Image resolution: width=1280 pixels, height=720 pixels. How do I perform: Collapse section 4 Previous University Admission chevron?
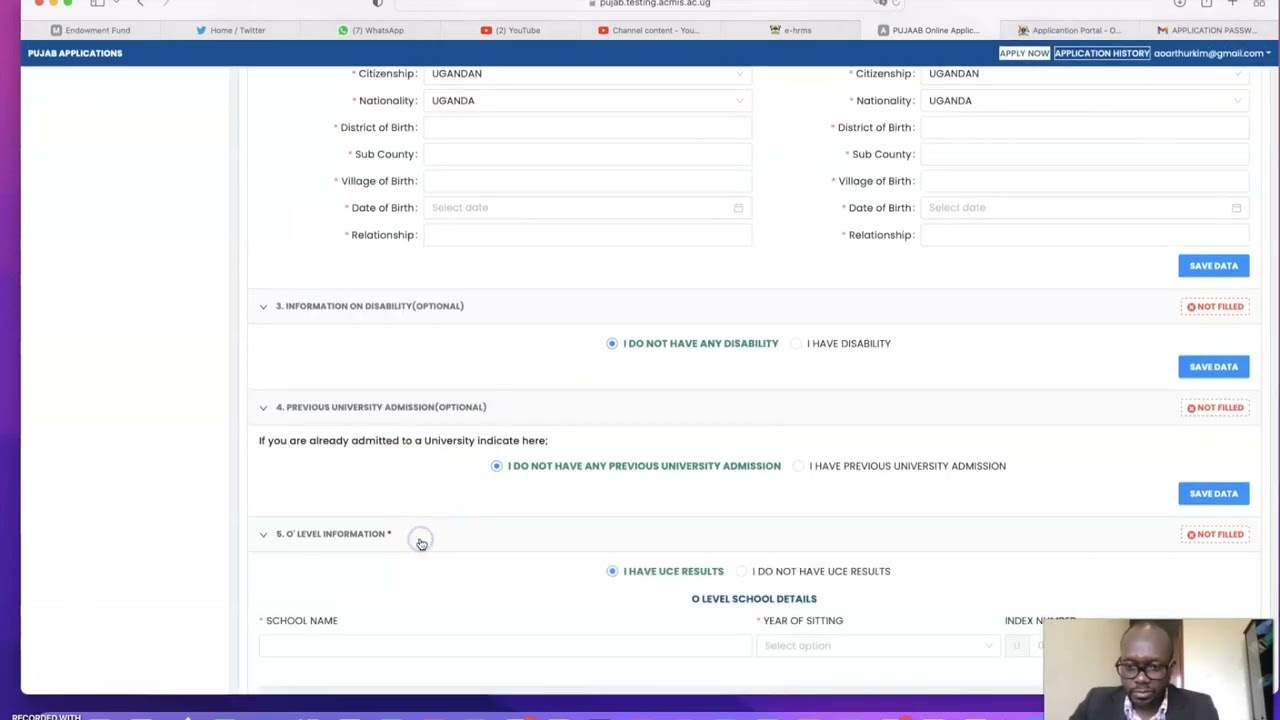263,408
